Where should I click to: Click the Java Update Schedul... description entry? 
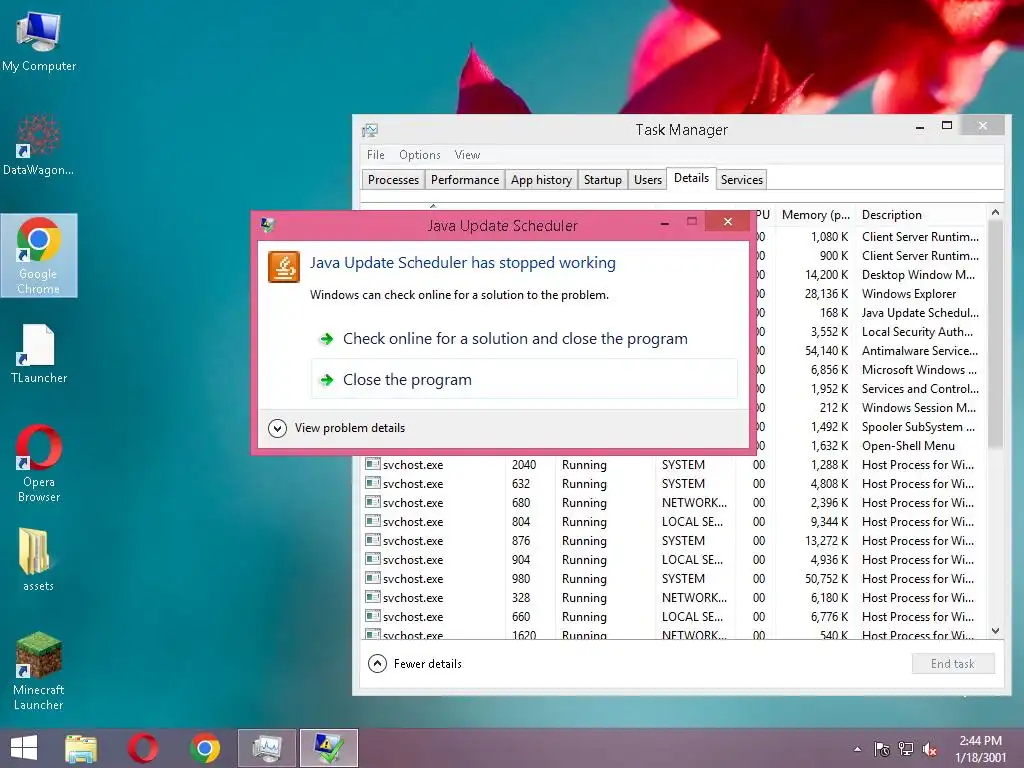[920, 313]
